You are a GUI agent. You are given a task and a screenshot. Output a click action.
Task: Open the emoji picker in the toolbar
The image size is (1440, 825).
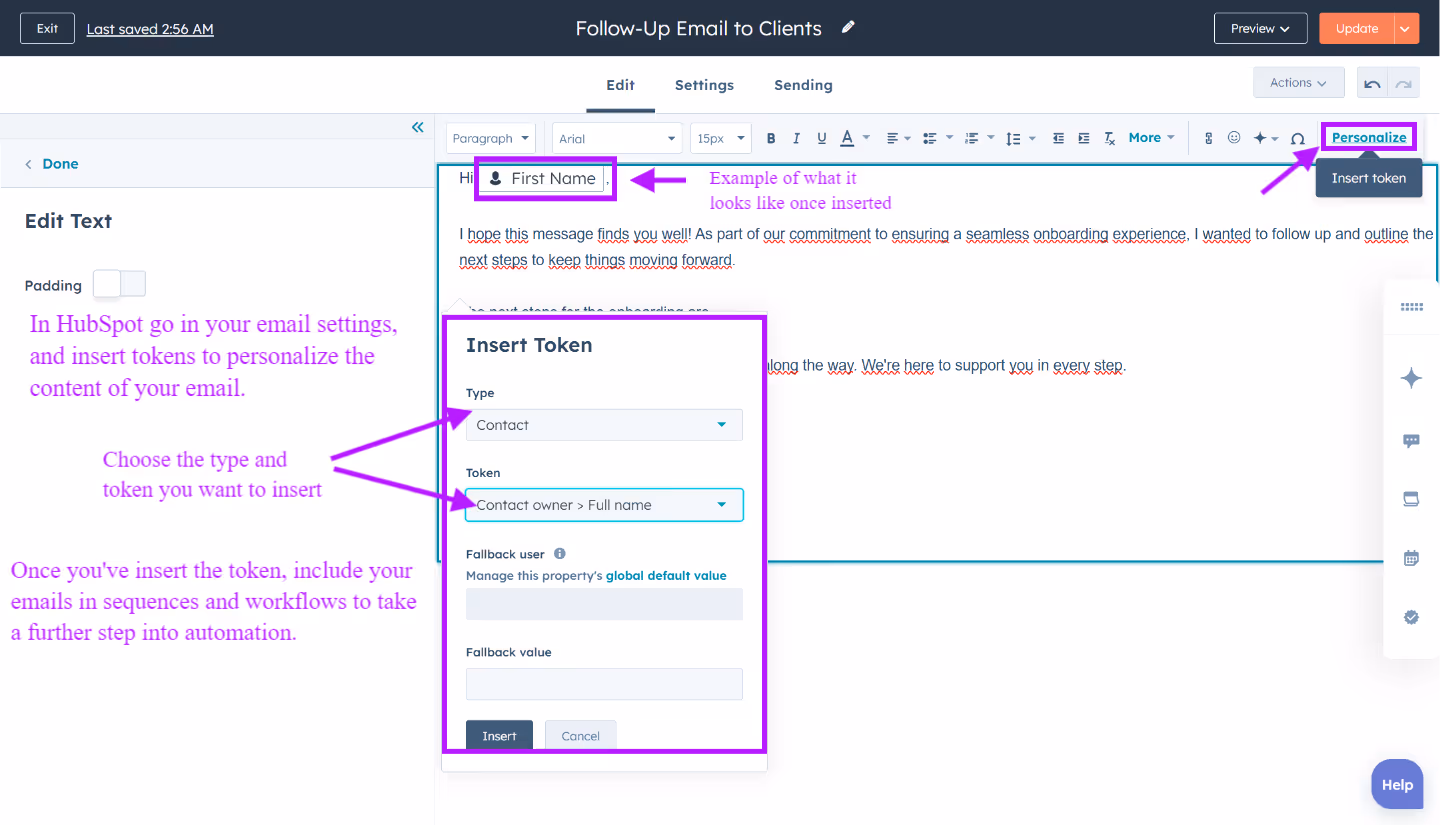(1235, 138)
